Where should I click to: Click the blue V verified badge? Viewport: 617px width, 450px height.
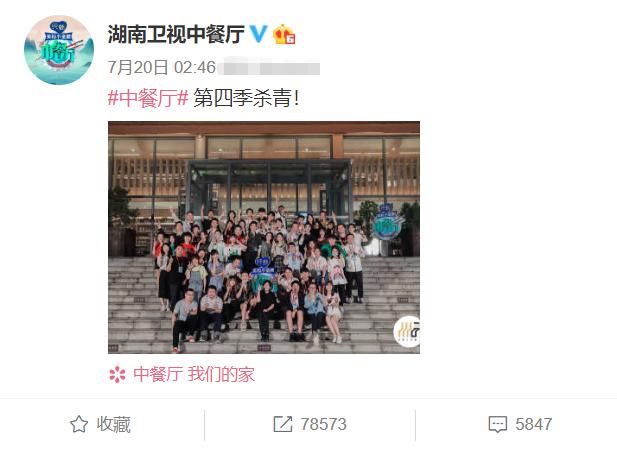point(259,33)
